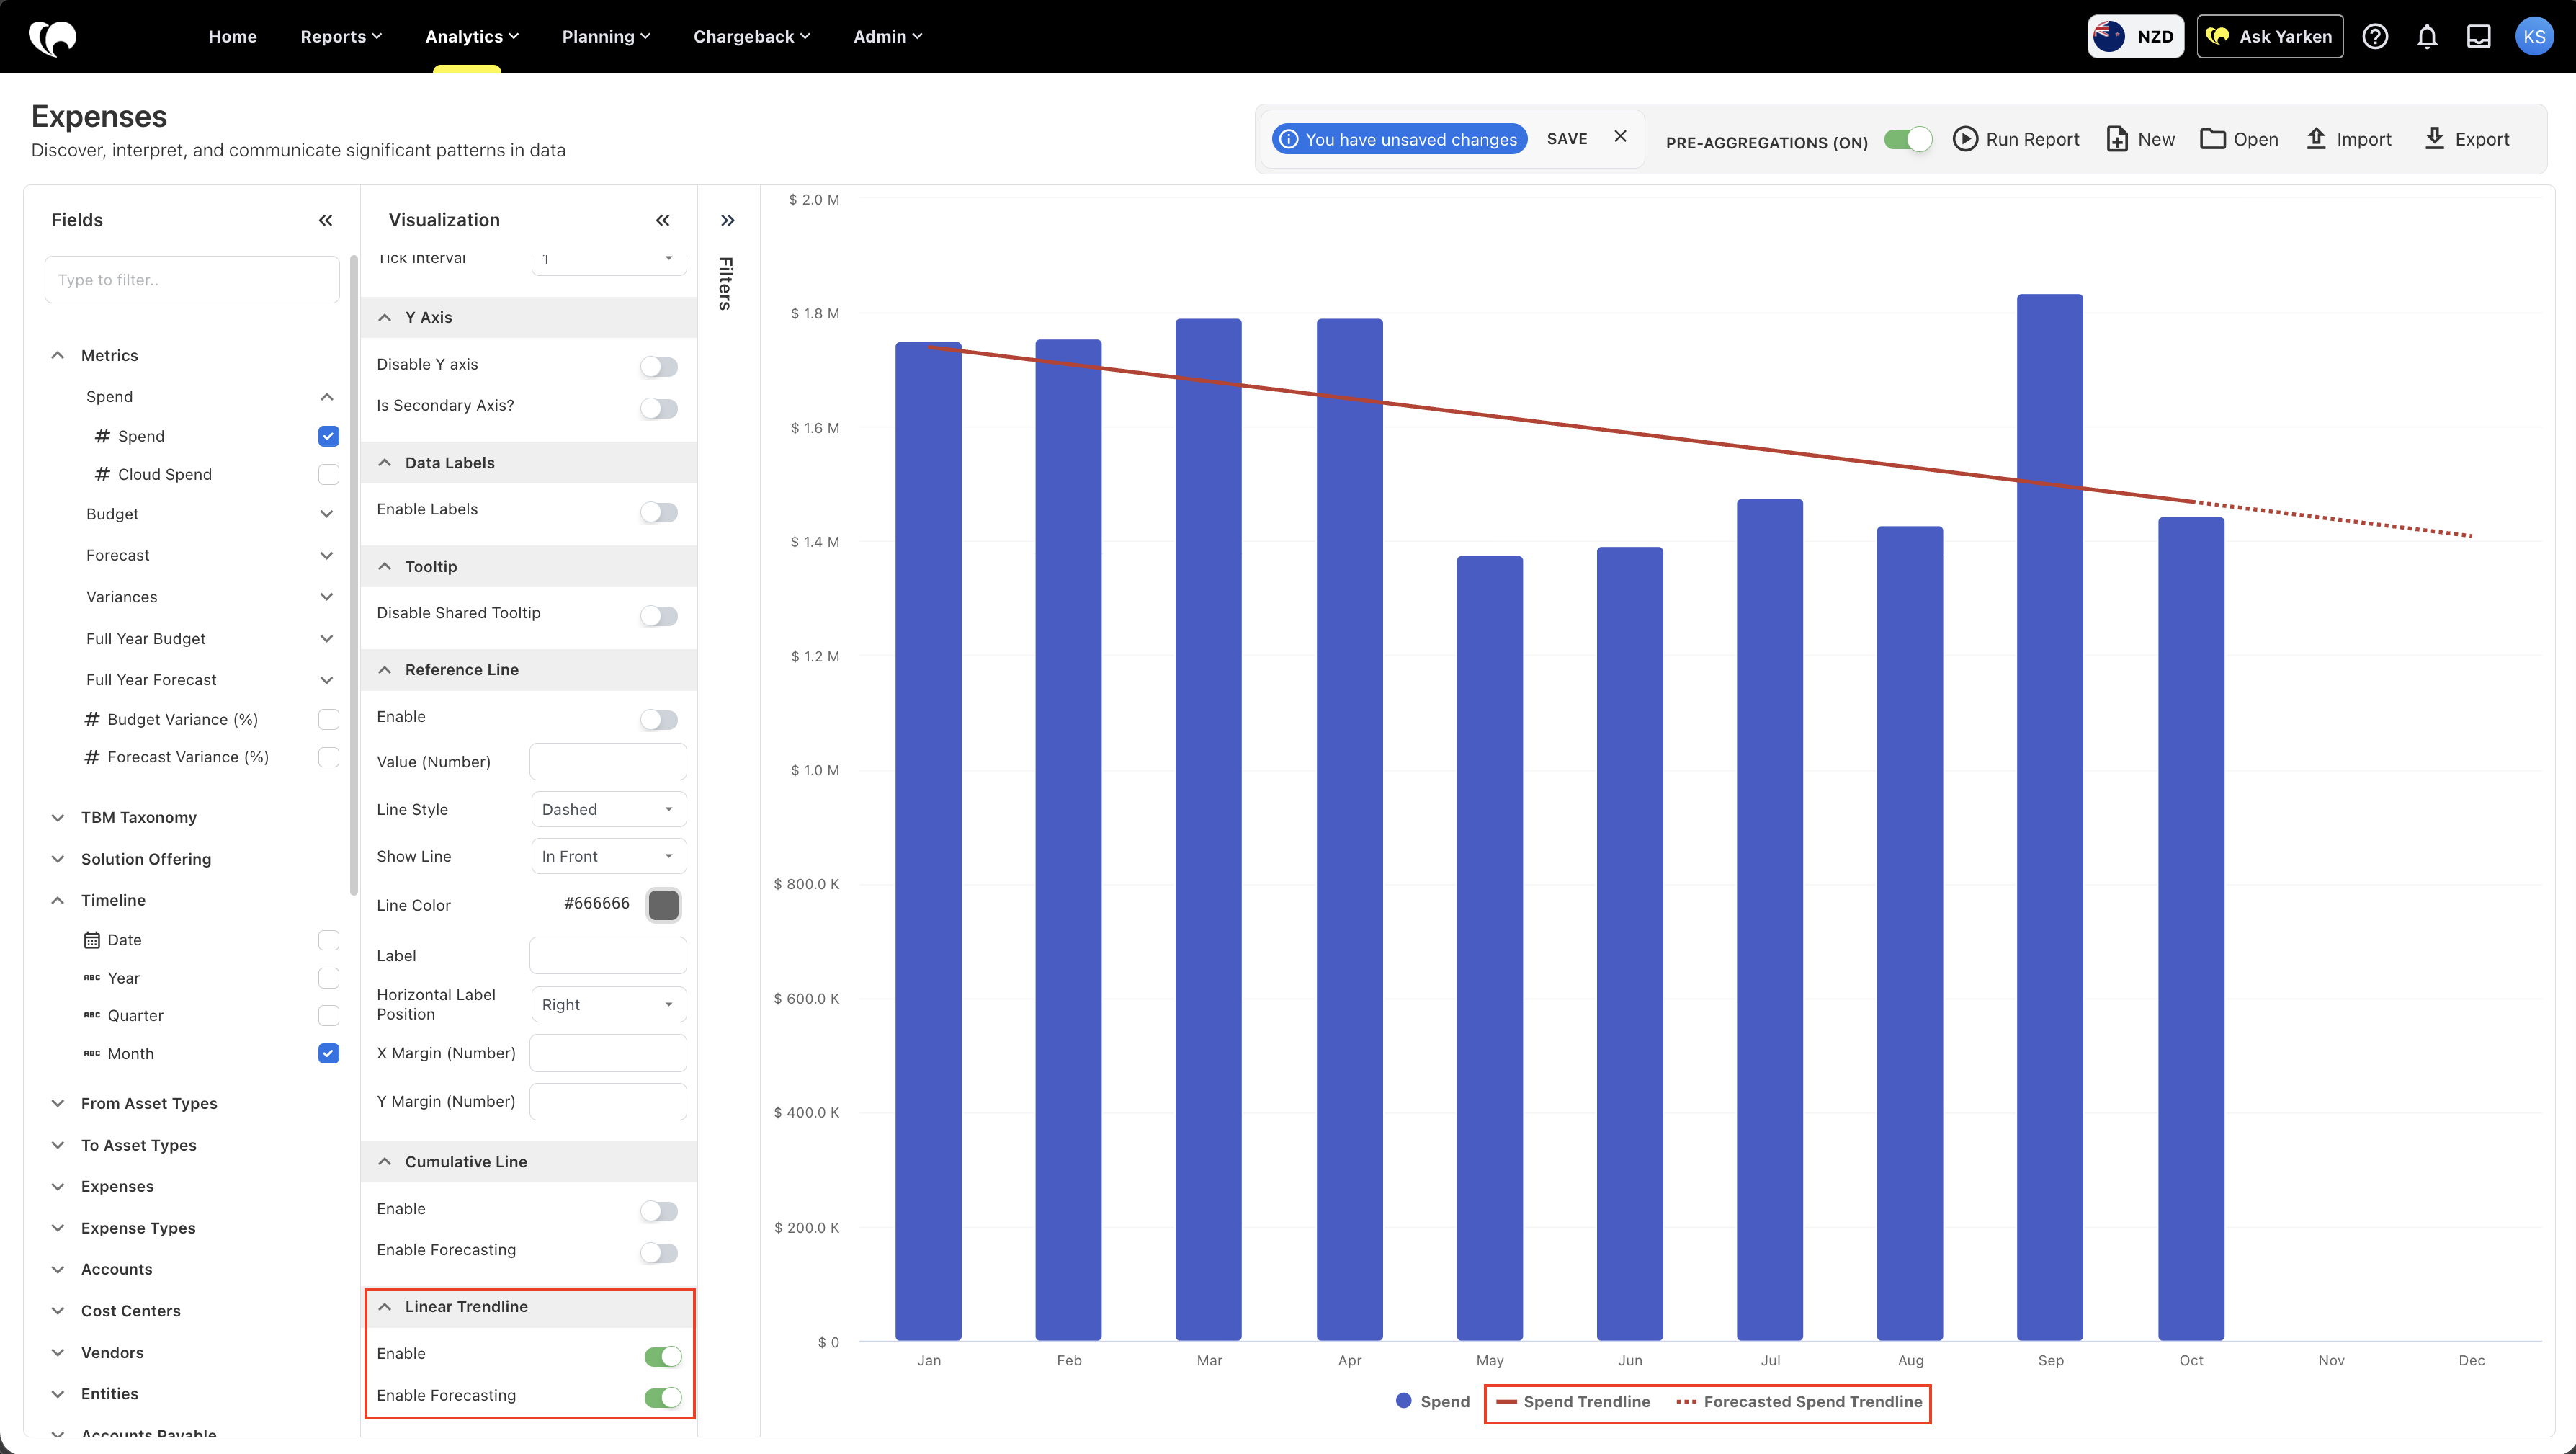Click the Run Report play icon
The width and height of the screenshot is (2576, 1454).
click(x=1965, y=139)
